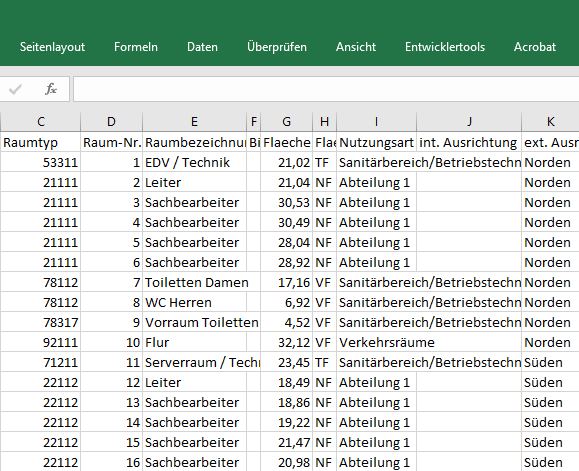This screenshot has width=579, height=471.
Task: Select column K header
Action: (x=551, y=121)
